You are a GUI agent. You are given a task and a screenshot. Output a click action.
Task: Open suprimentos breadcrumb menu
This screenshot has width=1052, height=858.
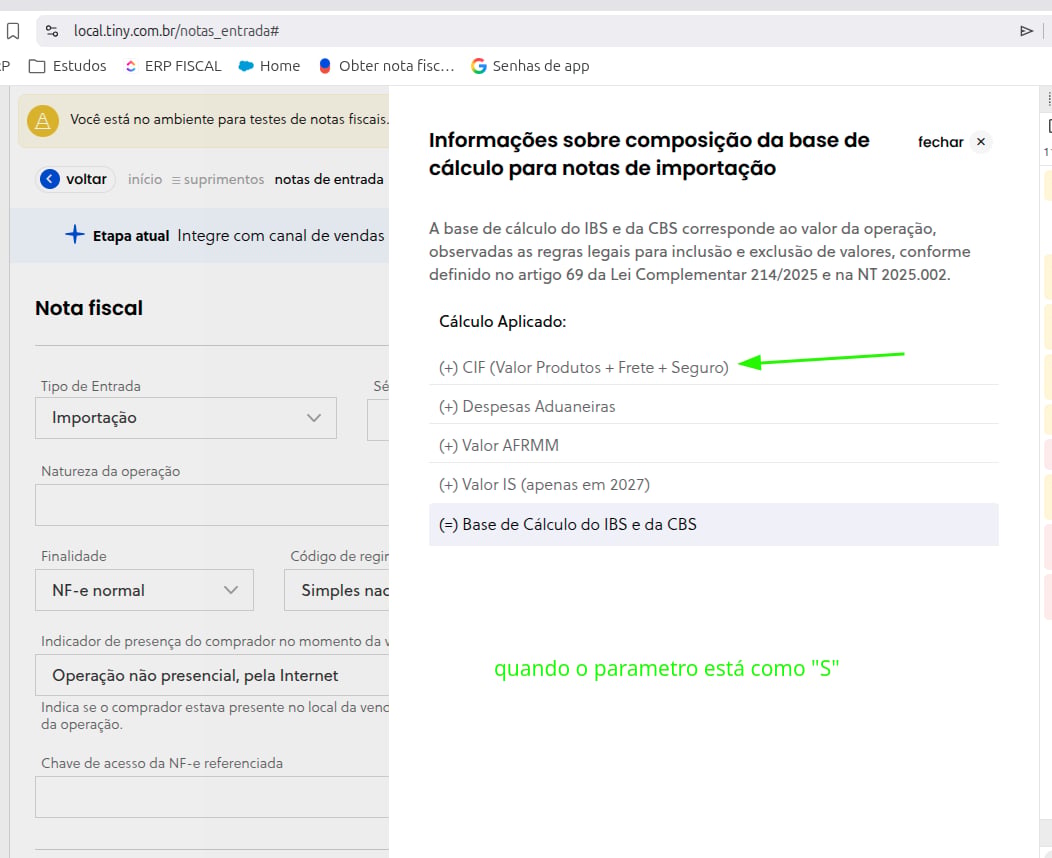pyautogui.click(x=218, y=179)
